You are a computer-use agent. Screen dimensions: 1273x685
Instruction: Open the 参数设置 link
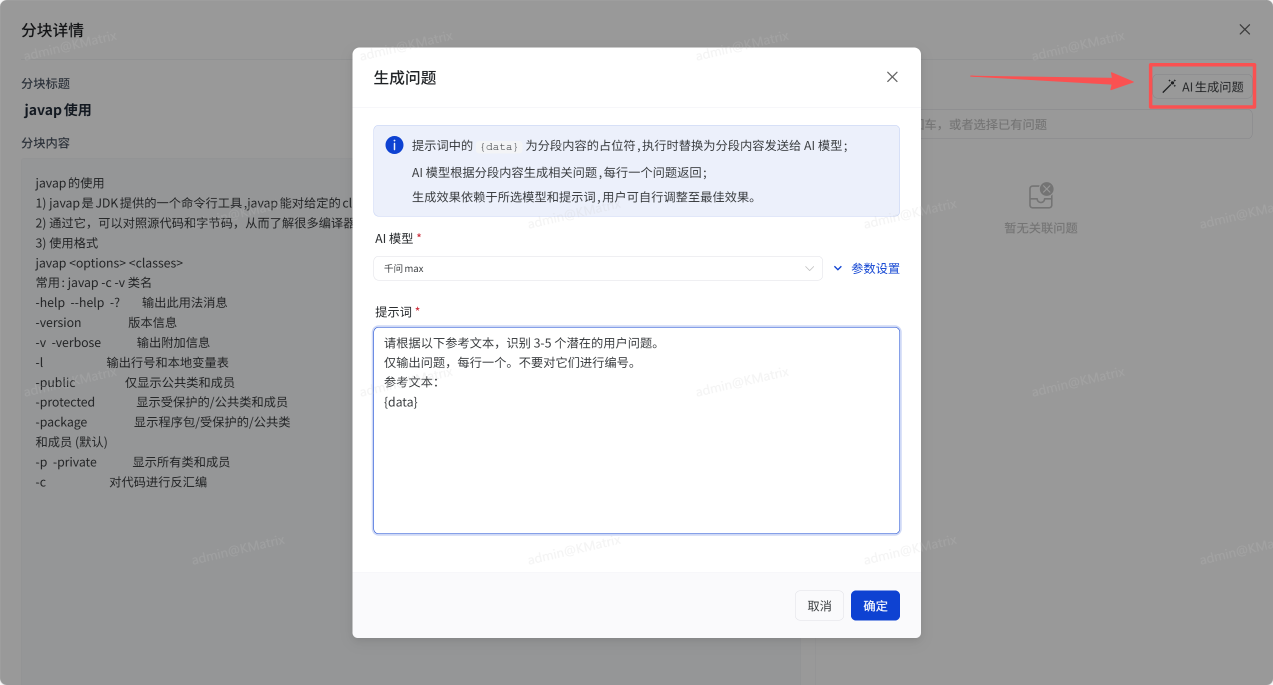875,268
